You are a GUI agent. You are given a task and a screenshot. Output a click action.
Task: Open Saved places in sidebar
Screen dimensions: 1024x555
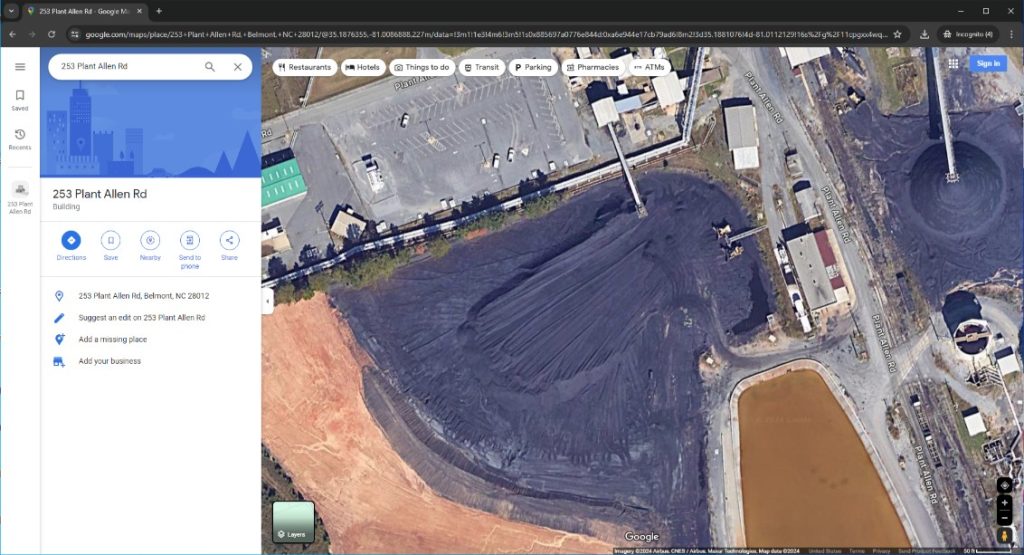pyautogui.click(x=19, y=100)
